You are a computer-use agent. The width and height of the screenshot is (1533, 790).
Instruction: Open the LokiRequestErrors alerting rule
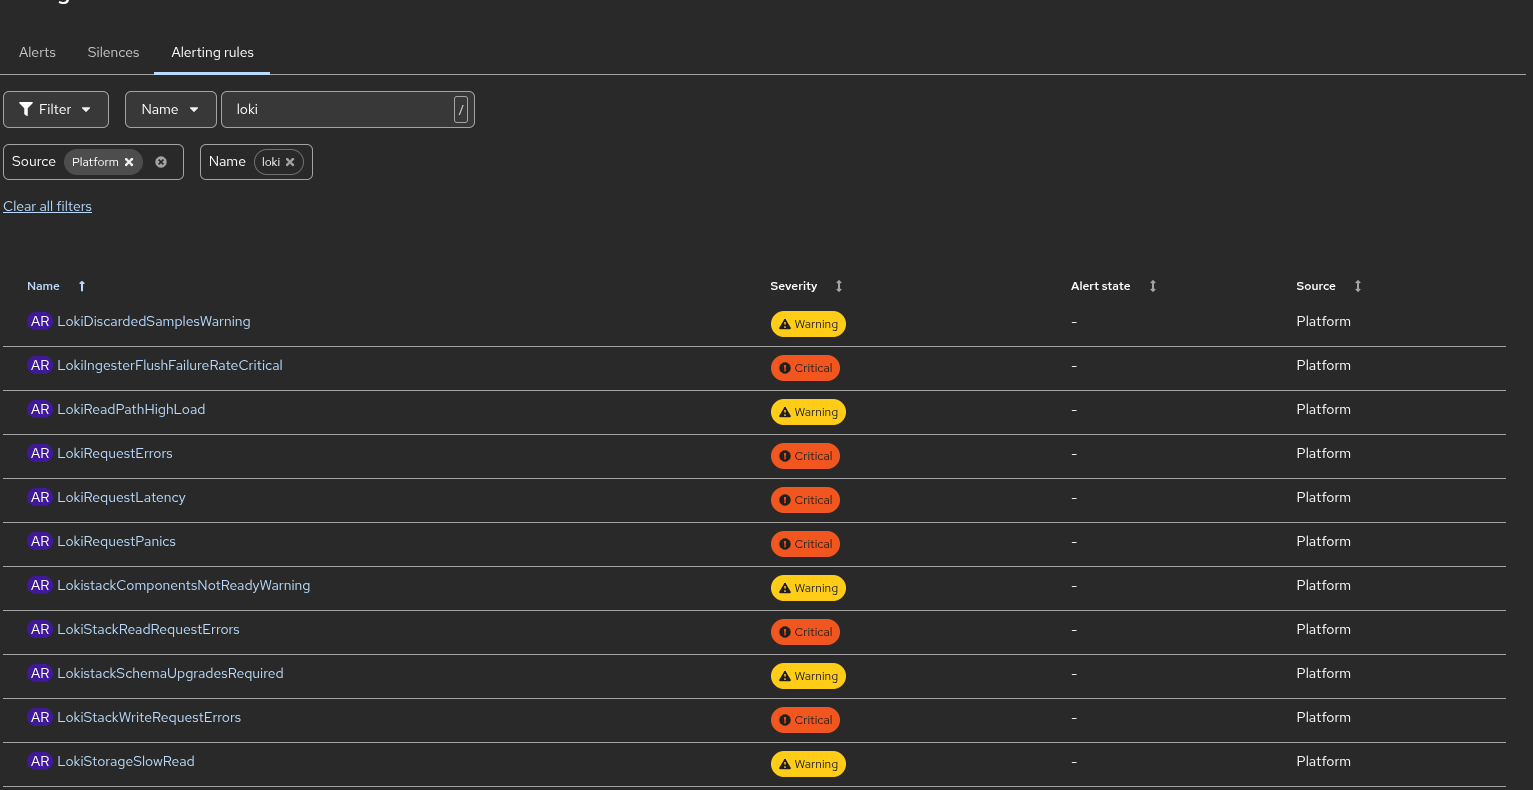pyautogui.click(x=115, y=454)
